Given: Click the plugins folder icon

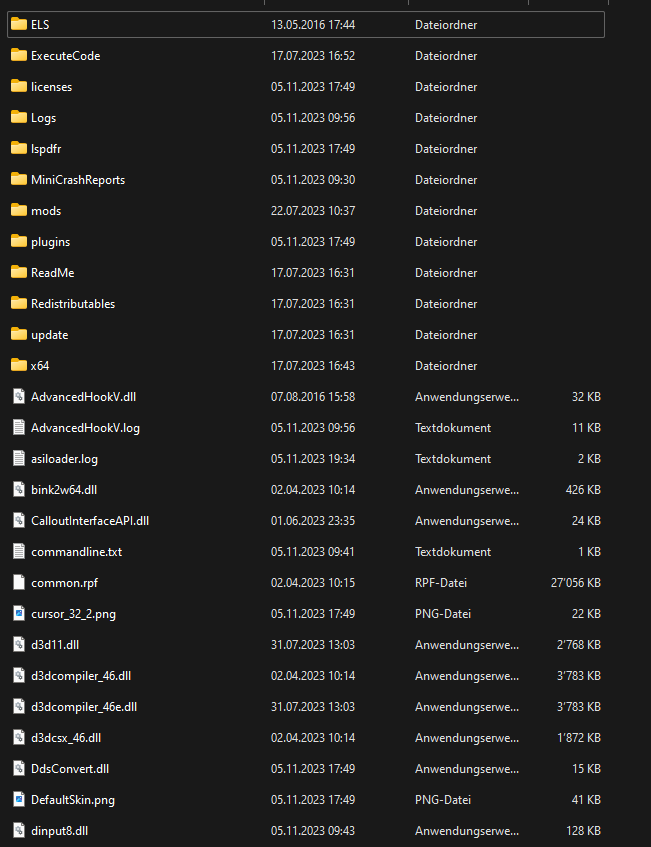Looking at the screenshot, I should click(x=19, y=241).
